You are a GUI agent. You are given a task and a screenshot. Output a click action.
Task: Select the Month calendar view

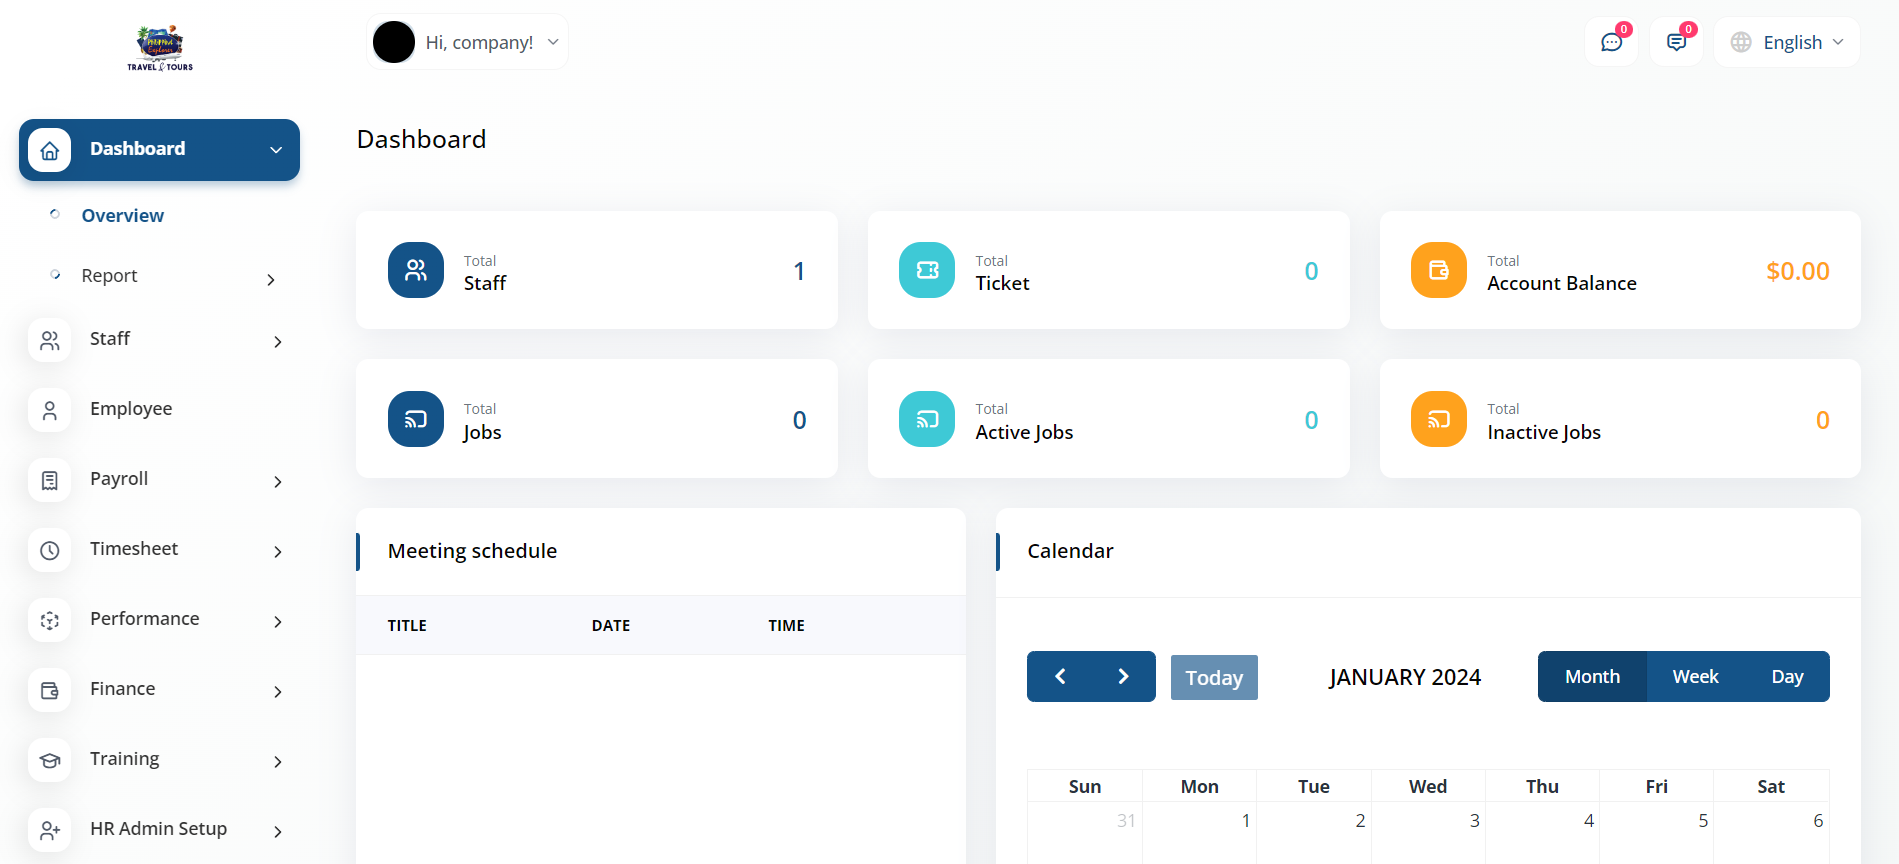click(1592, 677)
